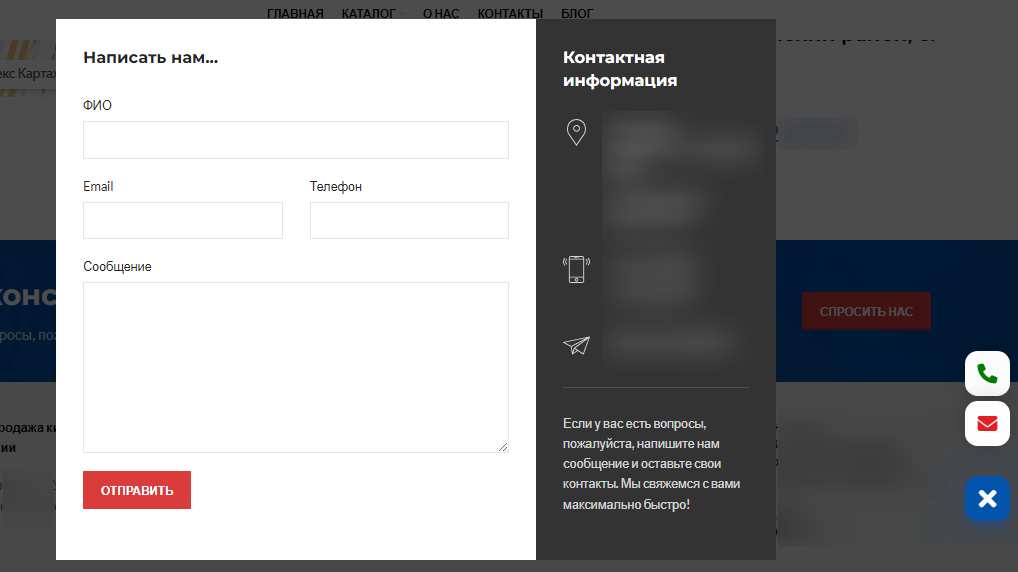Click the СПРОСИТЬ НАС button
The image size is (1018, 572).
tap(866, 311)
